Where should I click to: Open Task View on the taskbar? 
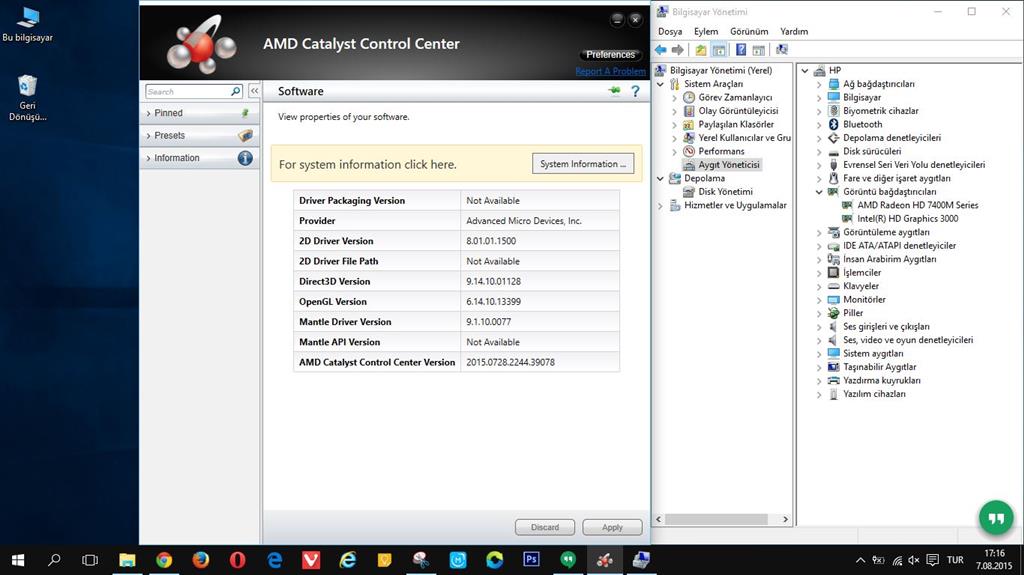(90, 560)
